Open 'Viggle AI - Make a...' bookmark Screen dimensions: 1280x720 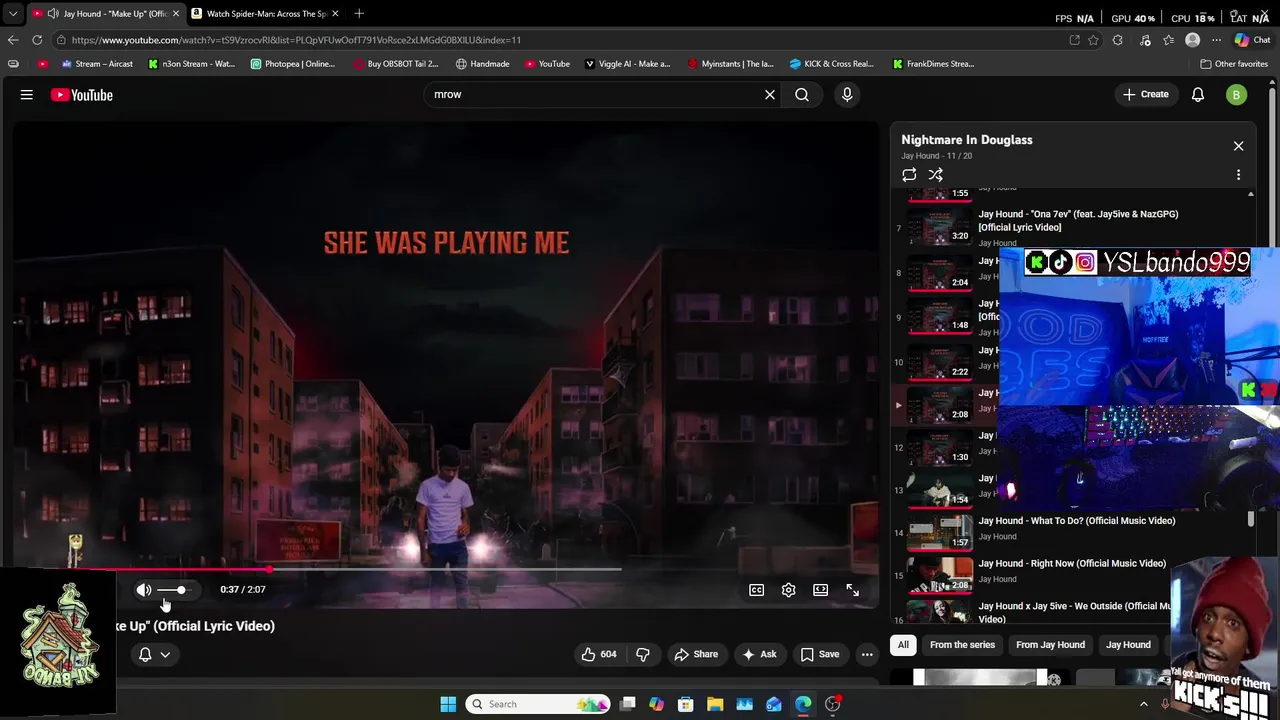point(627,64)
